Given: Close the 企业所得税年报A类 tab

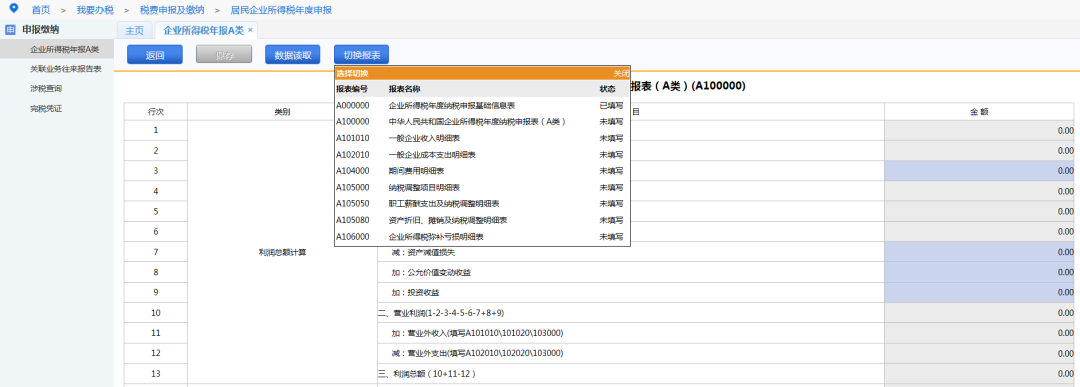Looking at the screenshot, I should 250,30.
